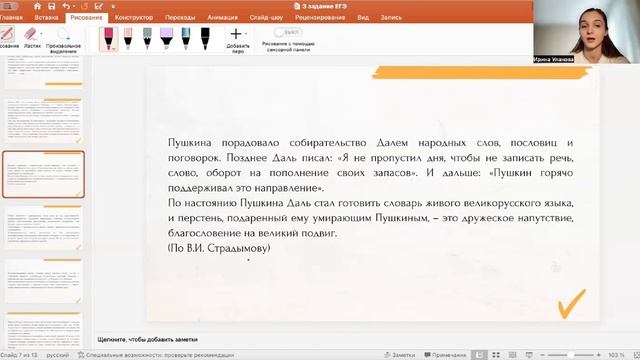This screenshot has width=640, height=360.
Task: Save the presentation with the floppy icon
Action: (51, 6)
